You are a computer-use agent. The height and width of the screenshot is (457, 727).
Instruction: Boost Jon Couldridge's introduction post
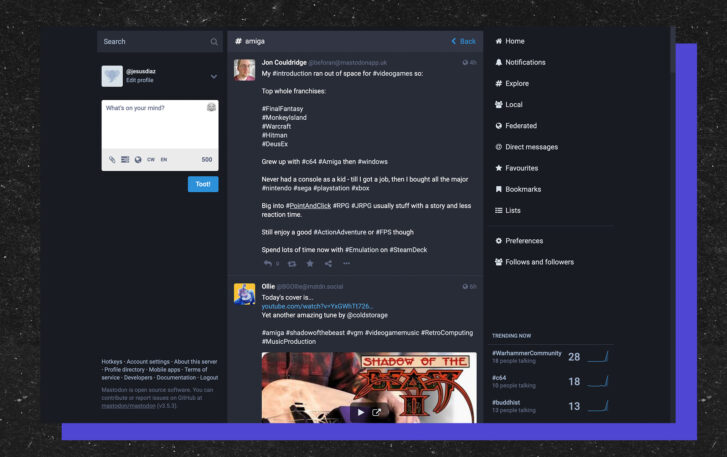[x=291, y=263]
